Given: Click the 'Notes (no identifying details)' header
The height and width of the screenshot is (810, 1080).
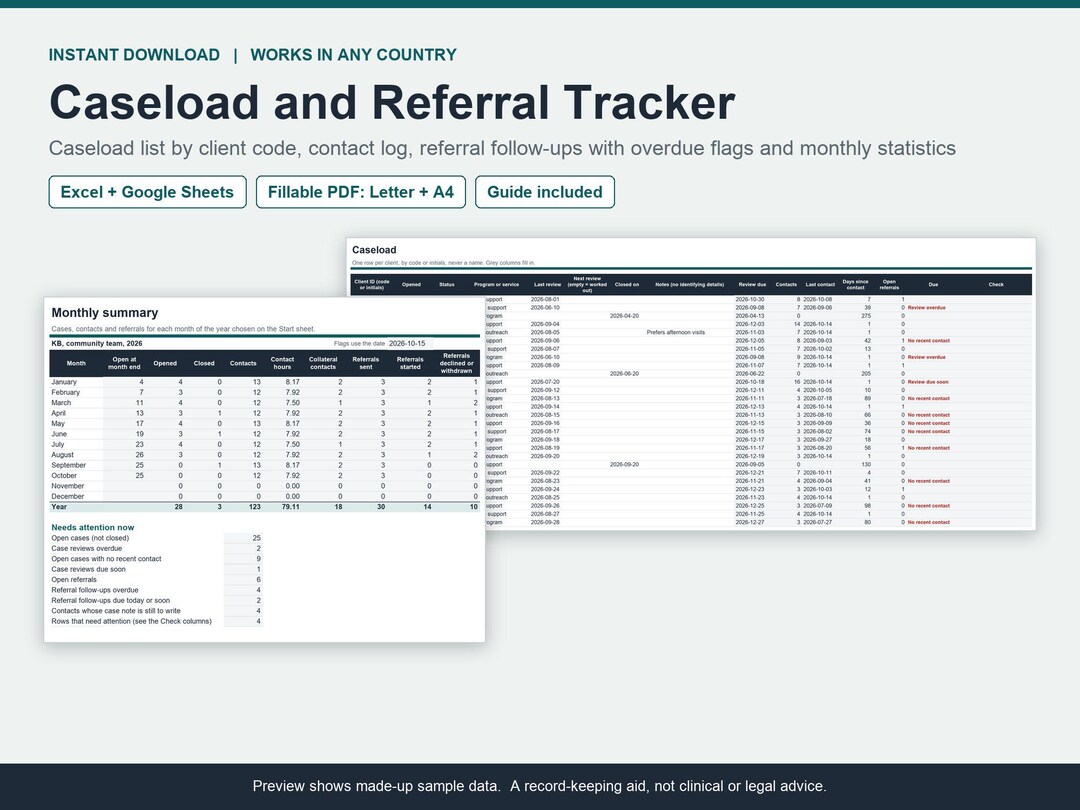Looking at the screenshot, I should (x=689, y=284).
